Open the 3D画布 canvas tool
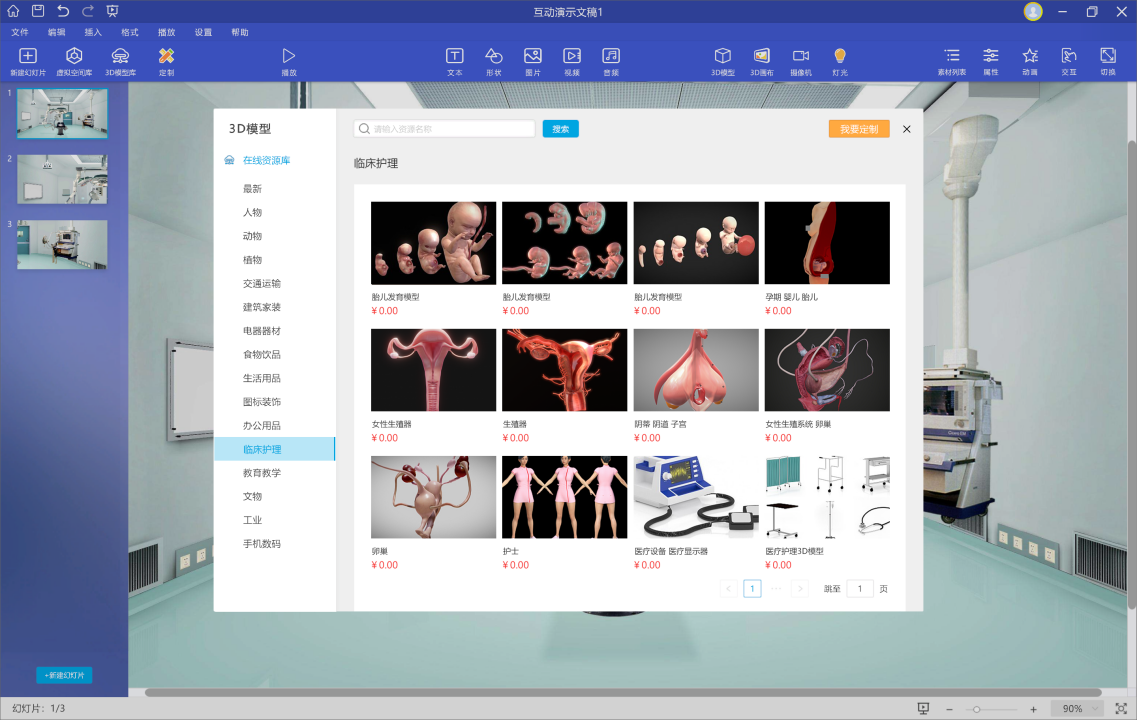The width and height of the screenshot is (1137, 720). pos(762,61)
